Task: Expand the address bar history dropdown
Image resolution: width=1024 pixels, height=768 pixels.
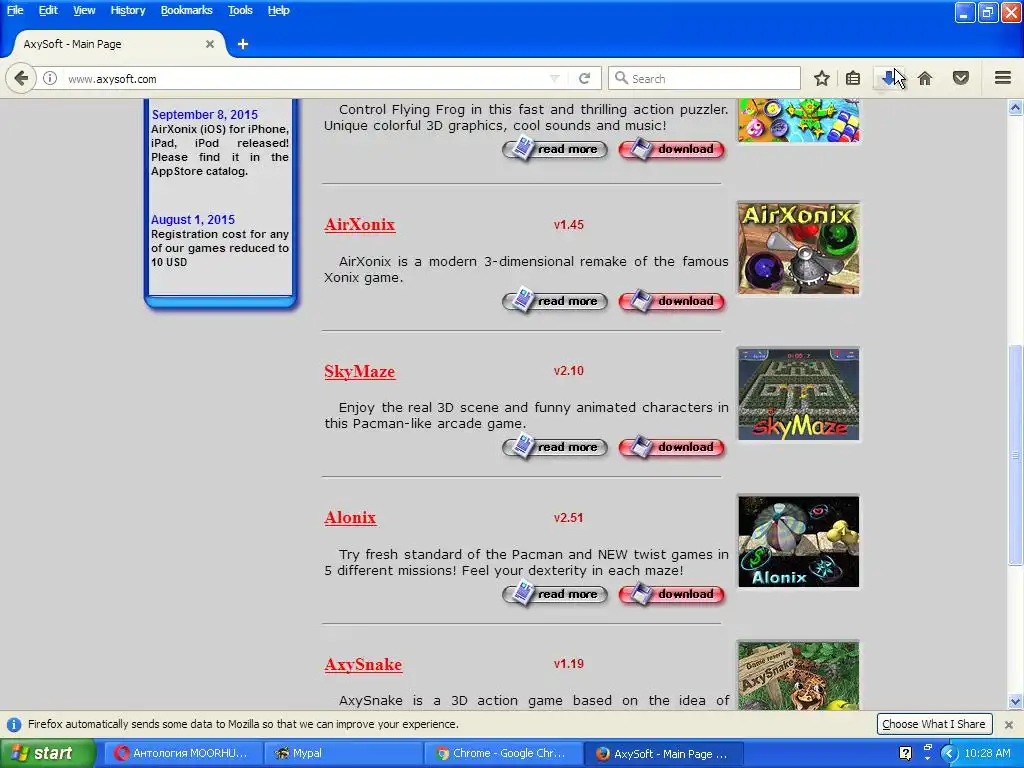Action: 554,78
